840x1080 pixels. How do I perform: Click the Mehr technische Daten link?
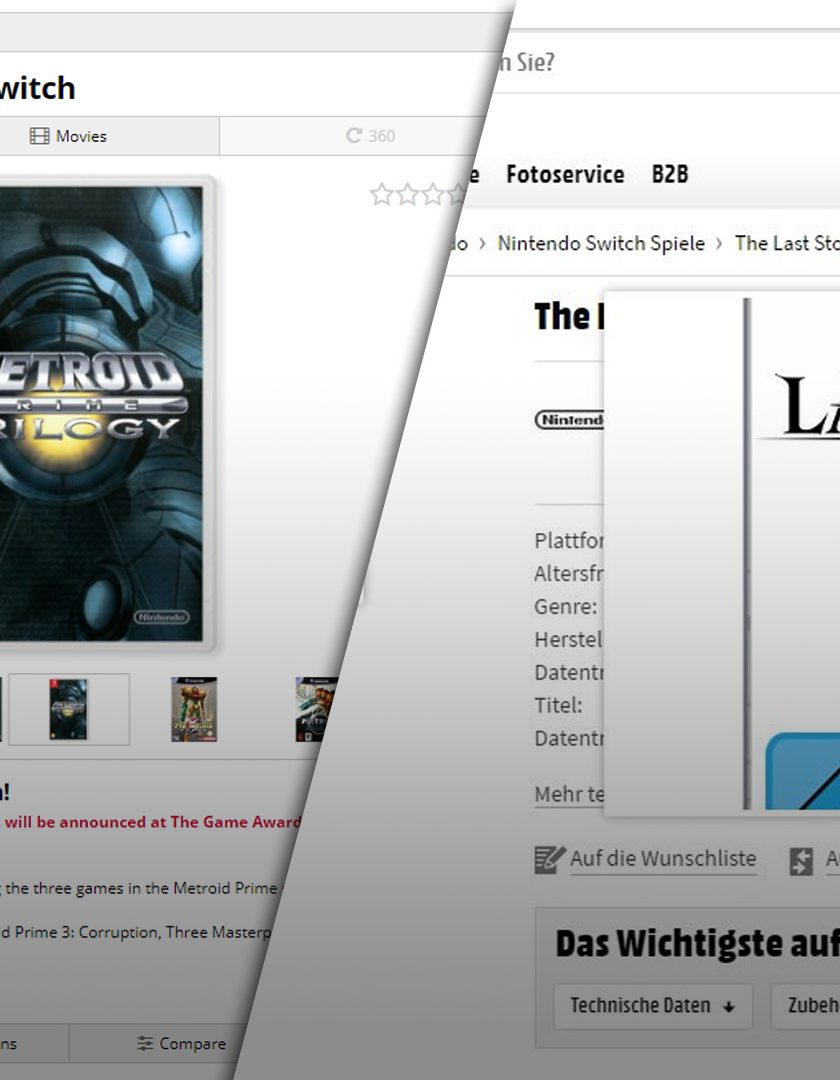pyautogui.click(x=569, y=794)
